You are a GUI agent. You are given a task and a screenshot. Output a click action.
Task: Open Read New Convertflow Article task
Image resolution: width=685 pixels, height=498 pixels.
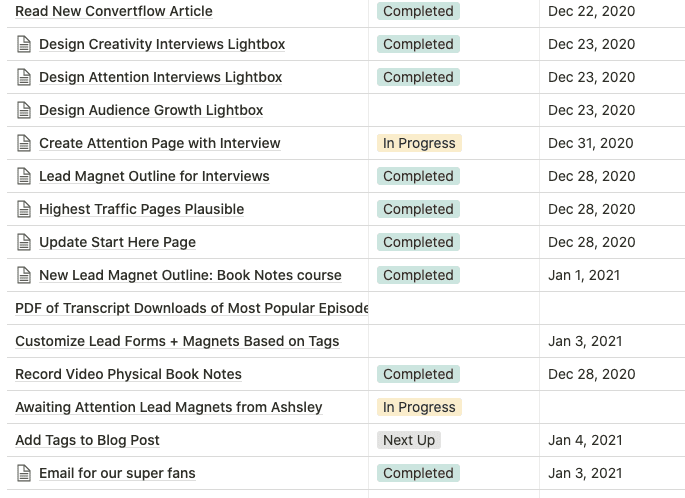pos(114,11)
